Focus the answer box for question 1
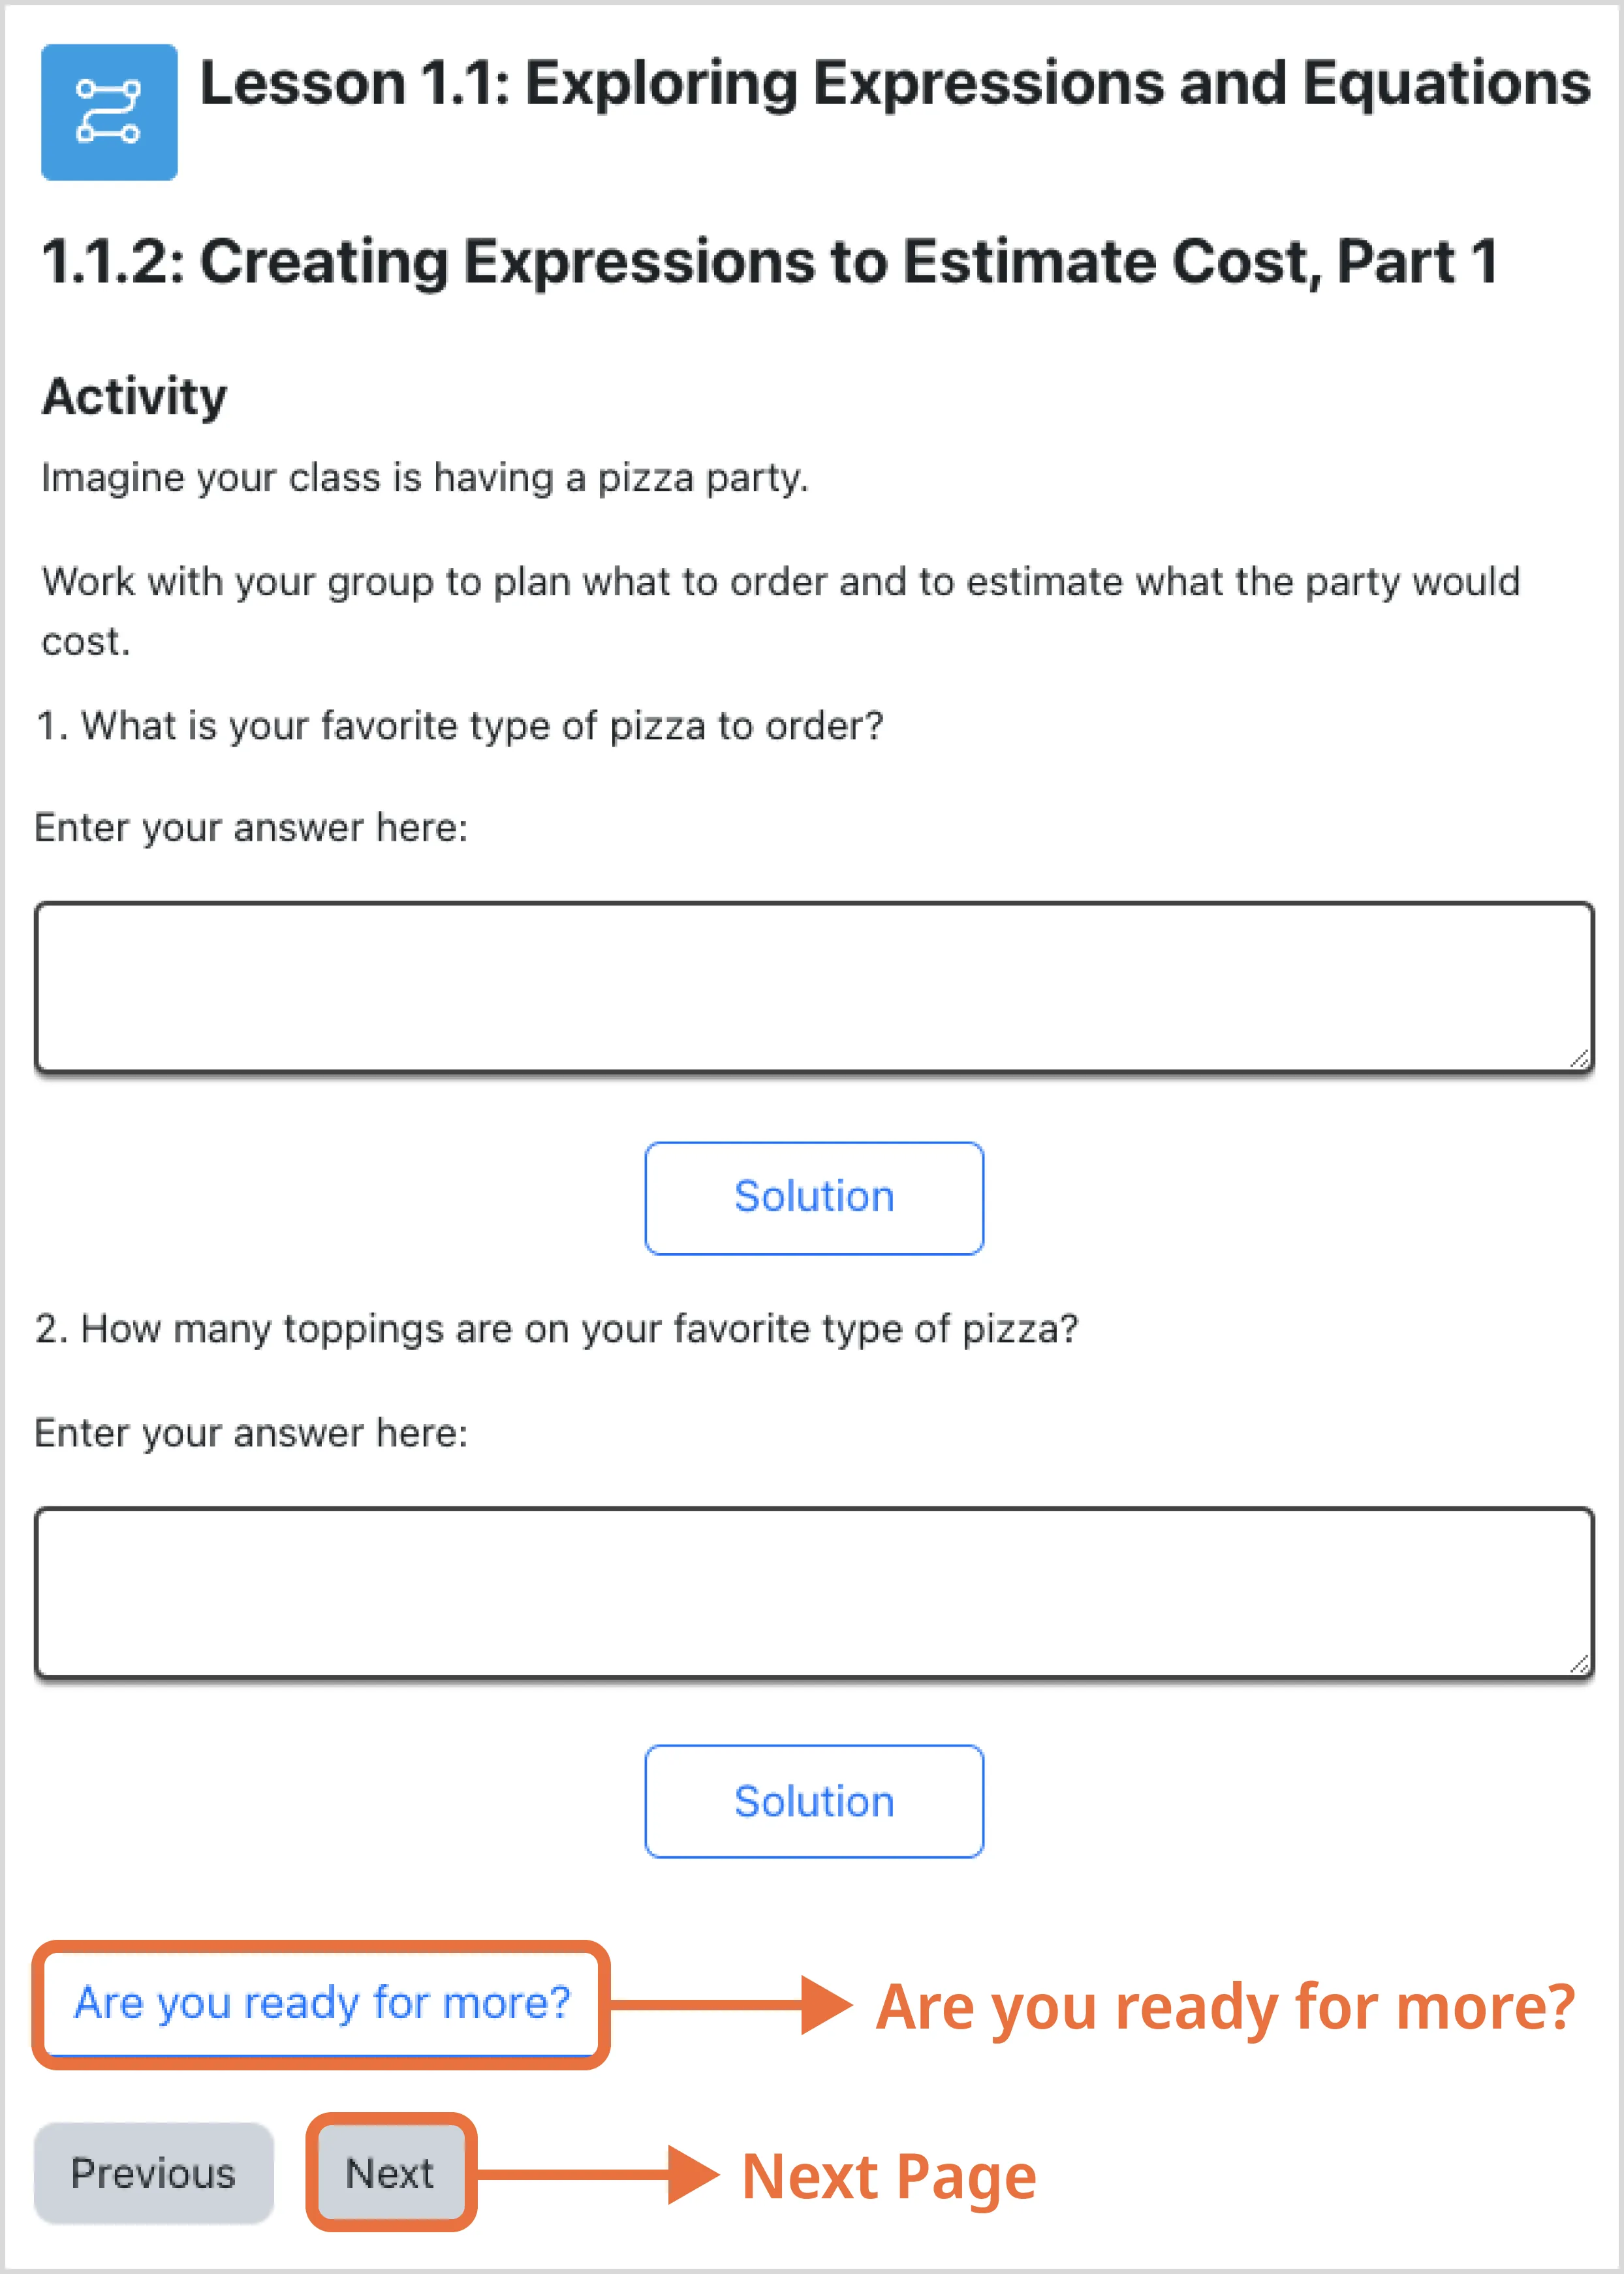1624x2274 pixels. [814, 988]
